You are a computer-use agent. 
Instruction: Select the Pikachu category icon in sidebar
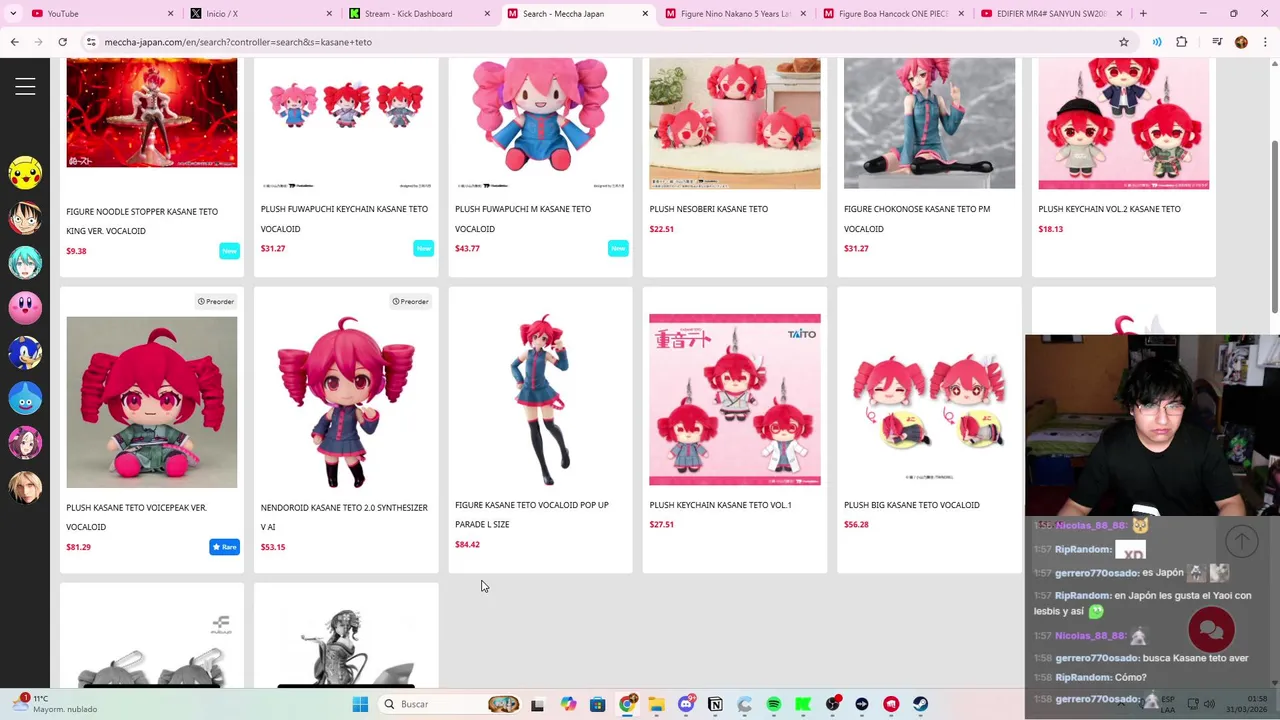(25, 173)
